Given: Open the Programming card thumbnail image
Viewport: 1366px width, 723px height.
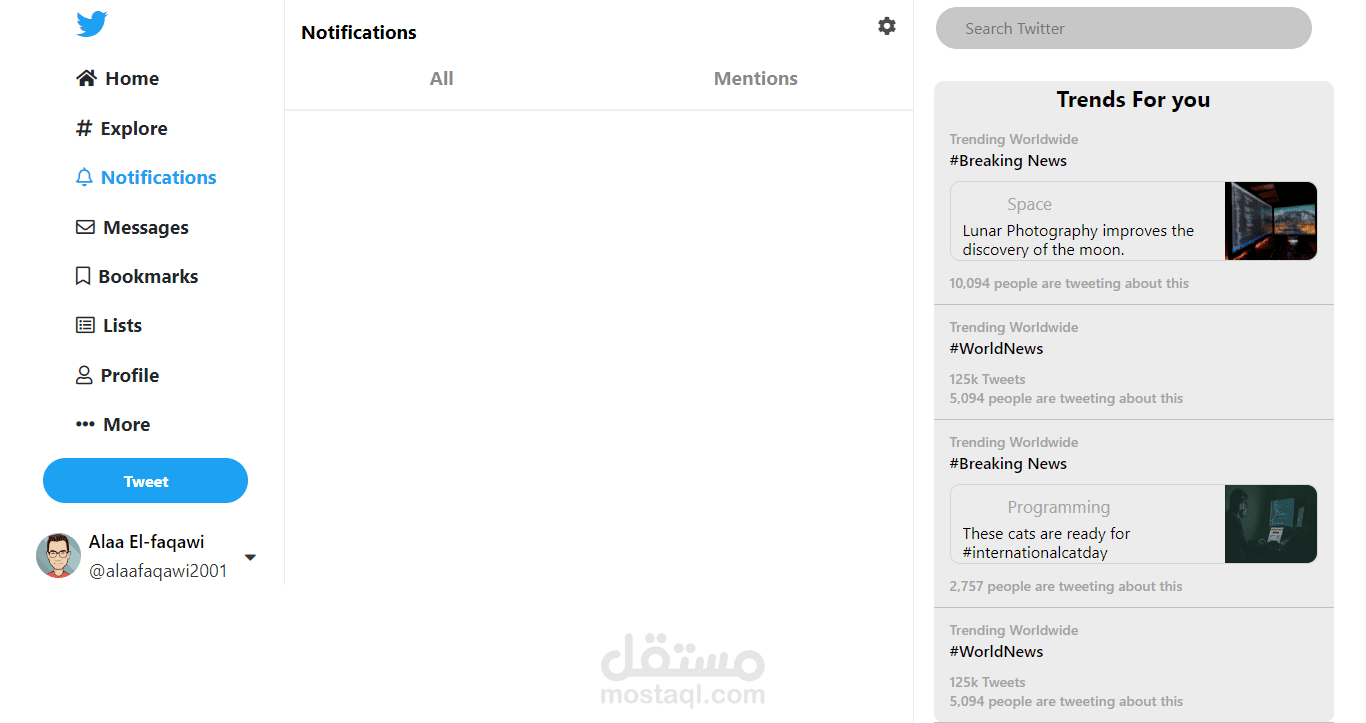Looking at the screenshot, I should tap(1270, 524).
